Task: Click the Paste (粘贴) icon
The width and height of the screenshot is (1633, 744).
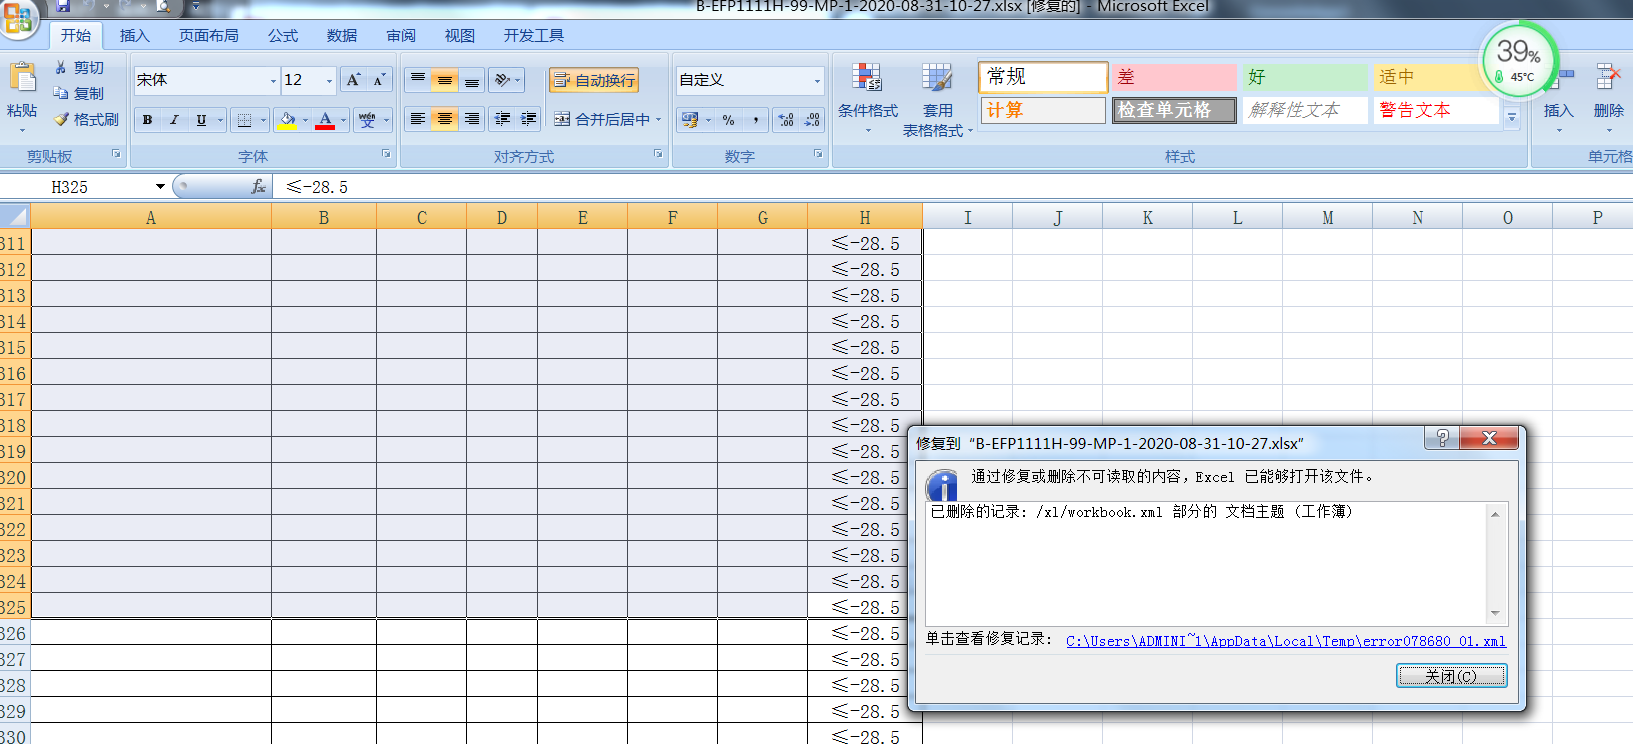Action: click(22, 78)
